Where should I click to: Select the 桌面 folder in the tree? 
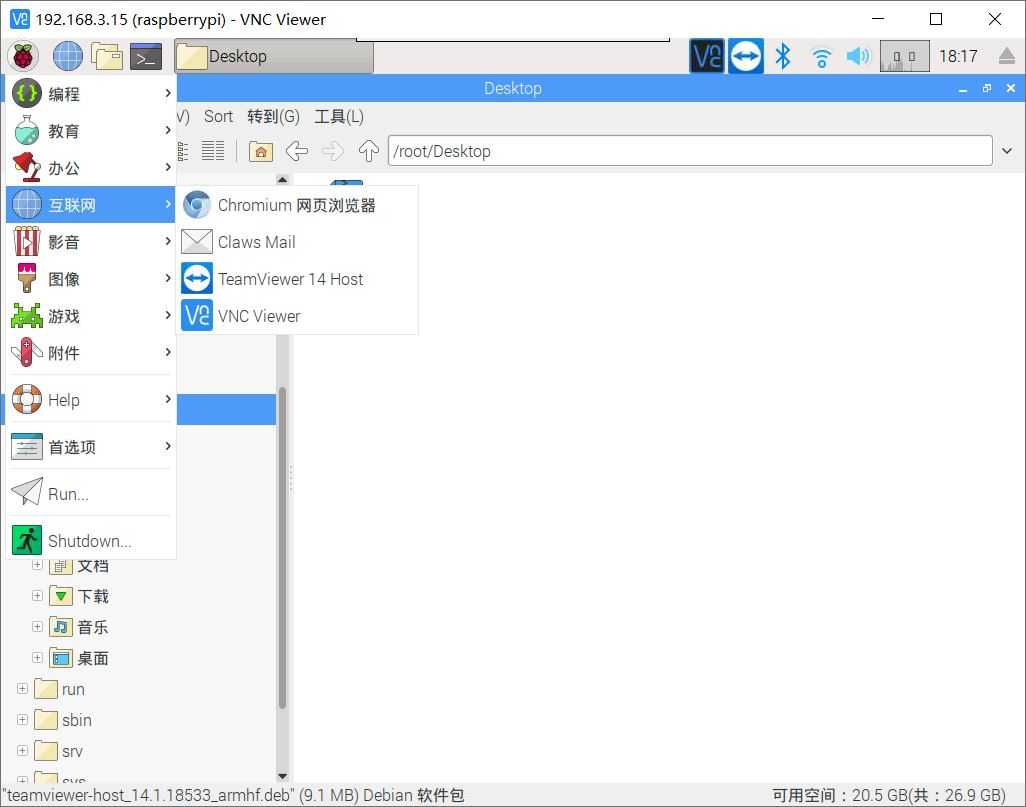(x=79, y=658)
